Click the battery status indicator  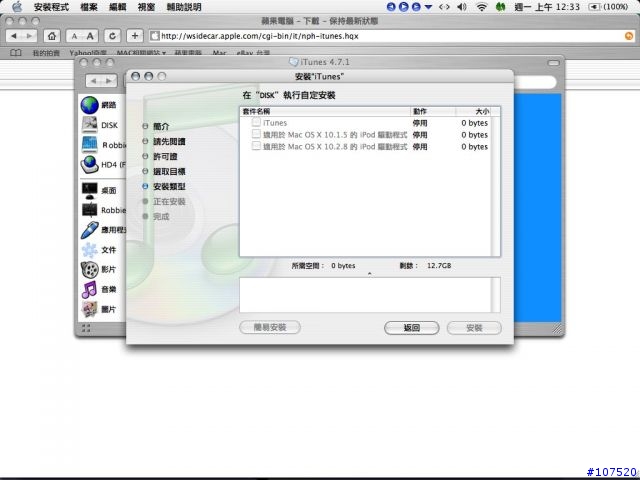pos(608,7)
